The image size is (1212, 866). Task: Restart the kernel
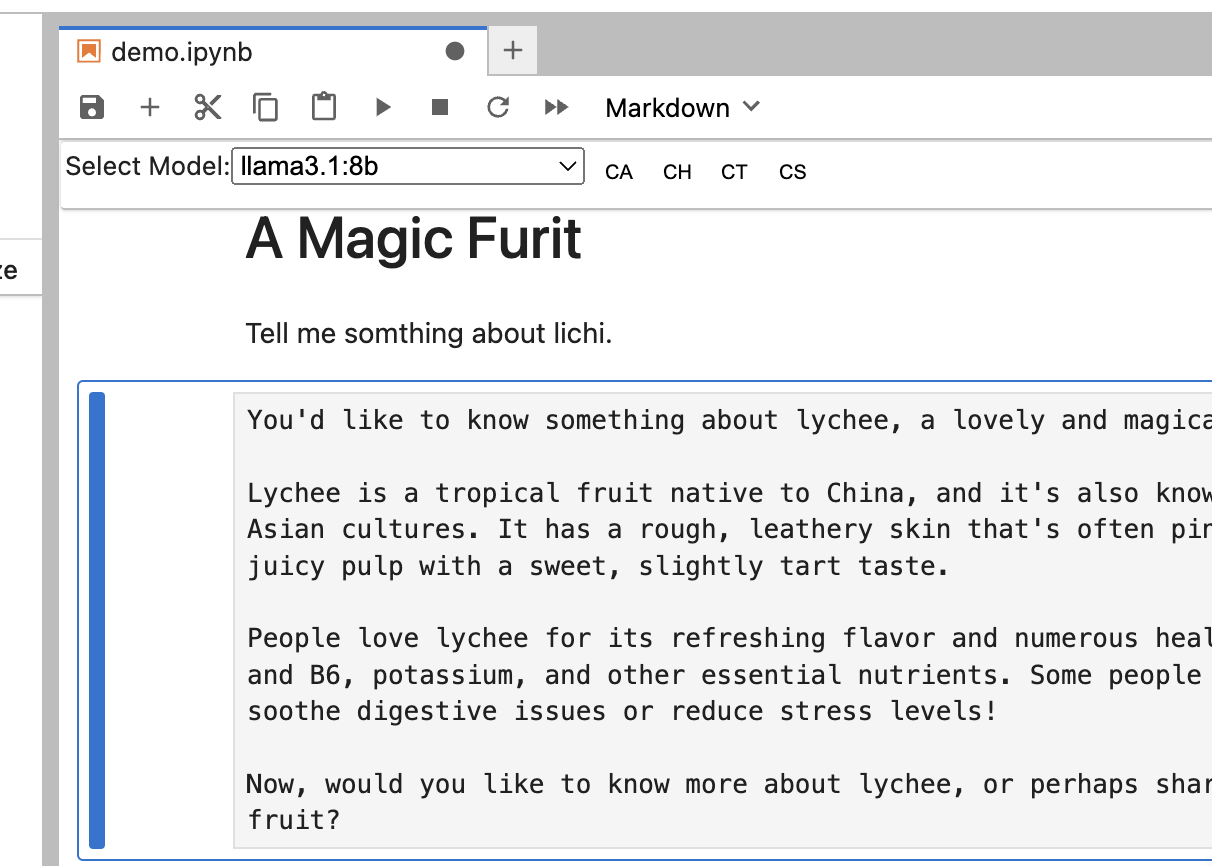point(498,107)
